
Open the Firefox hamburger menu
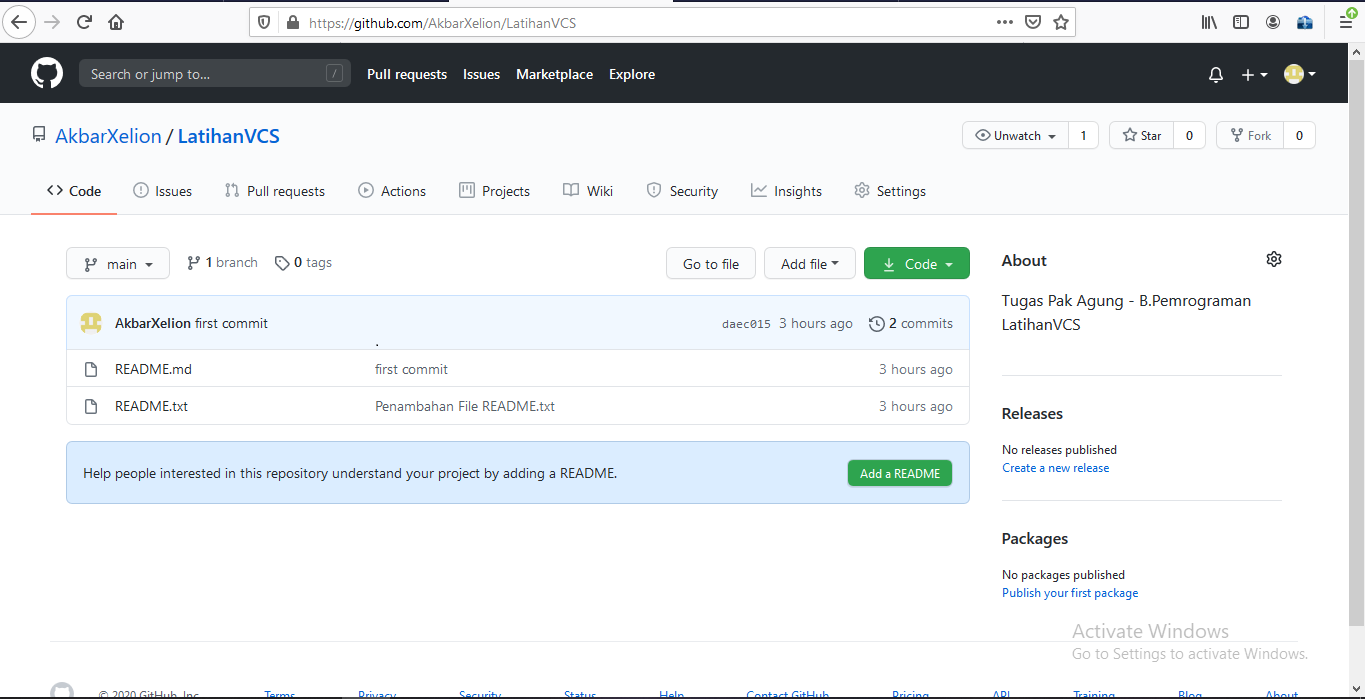tap(1346, 21)
